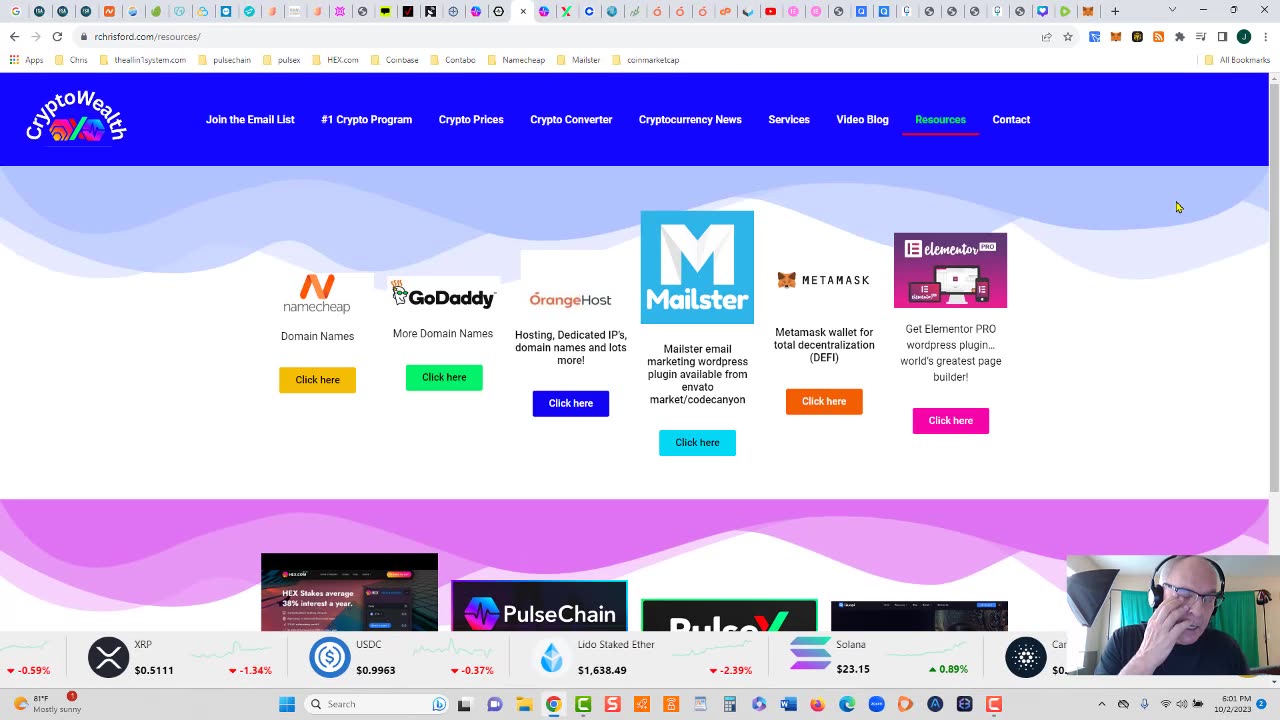The image size is (1280, 720).
Task: Open the Contact nav item
Action: tap(1011, 119)
